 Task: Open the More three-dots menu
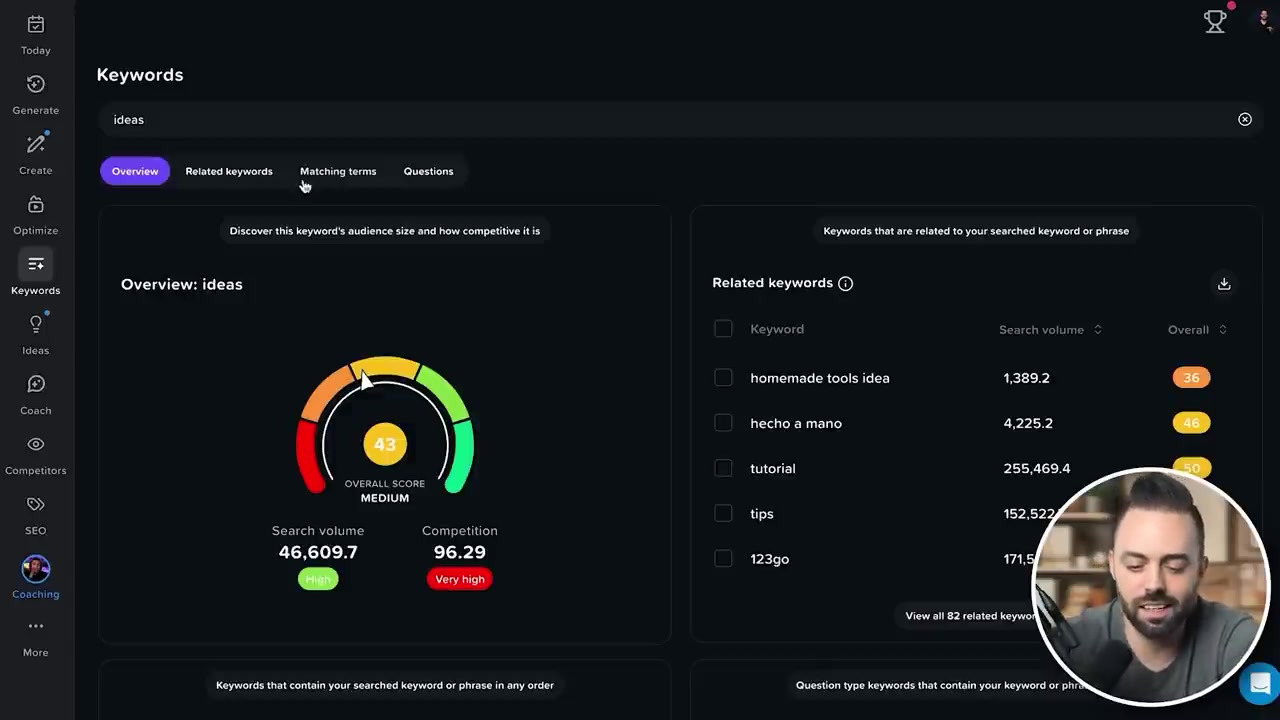click(35, 626)
